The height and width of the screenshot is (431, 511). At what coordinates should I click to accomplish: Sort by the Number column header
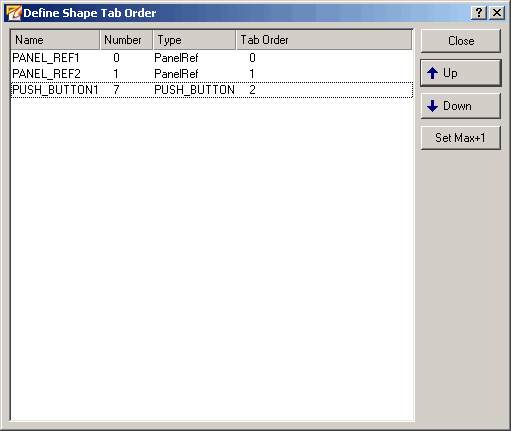click(126, 40)
